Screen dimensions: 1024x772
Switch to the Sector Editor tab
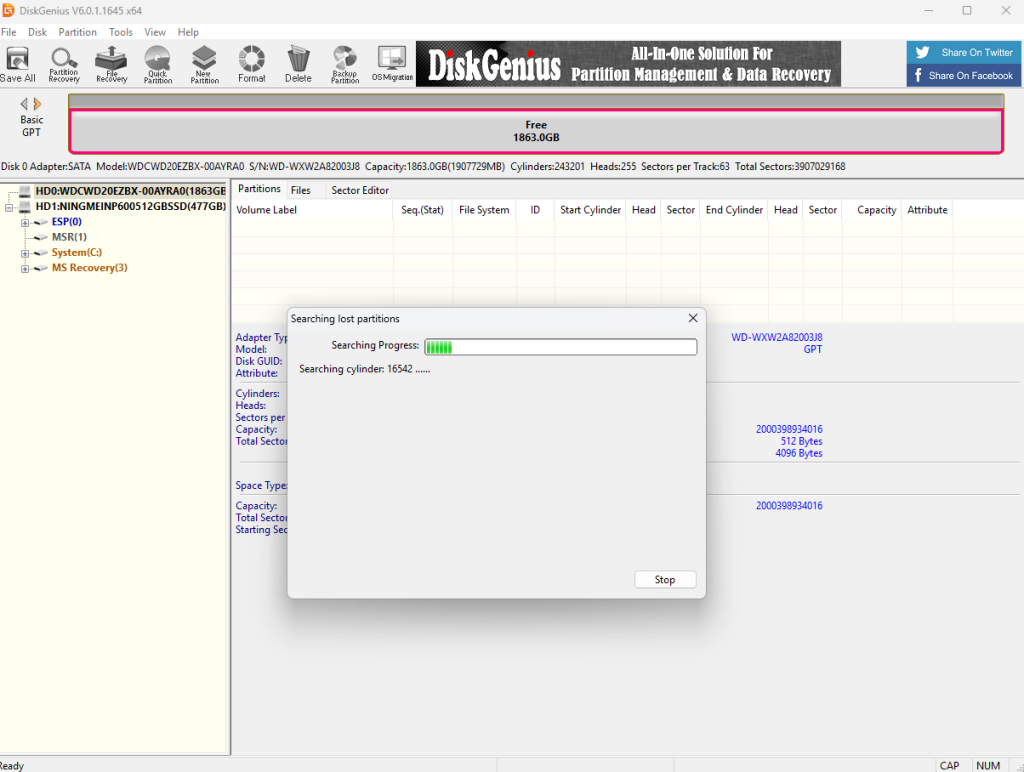360,190
